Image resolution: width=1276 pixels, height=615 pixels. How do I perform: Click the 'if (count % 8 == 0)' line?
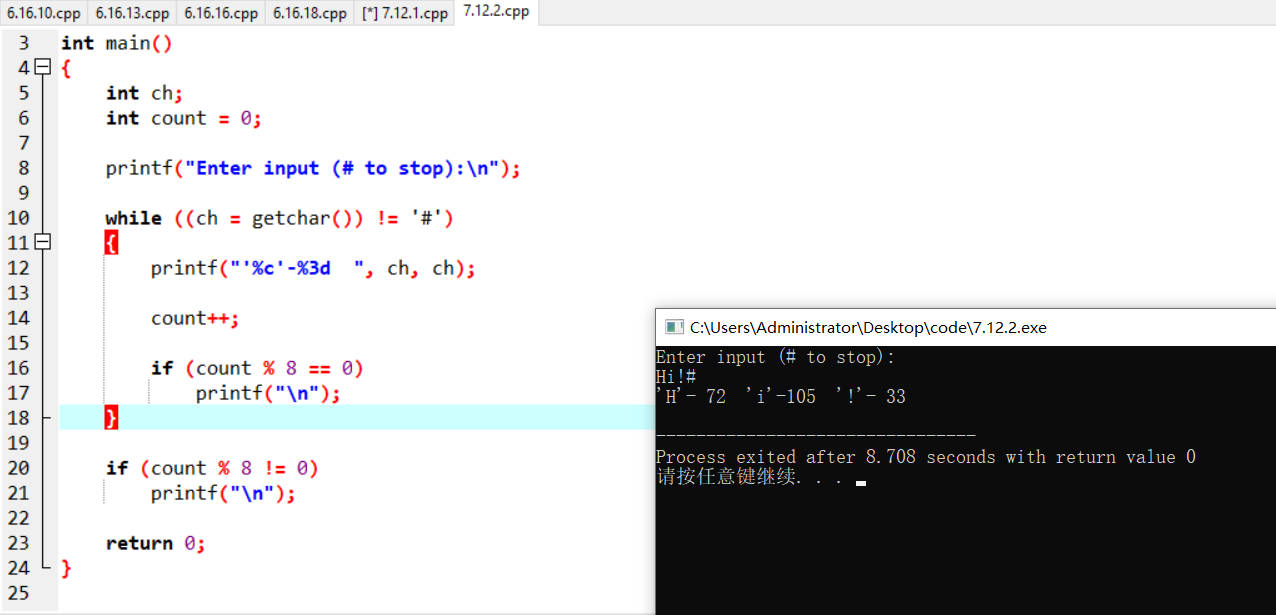click(x=257, y=368)
